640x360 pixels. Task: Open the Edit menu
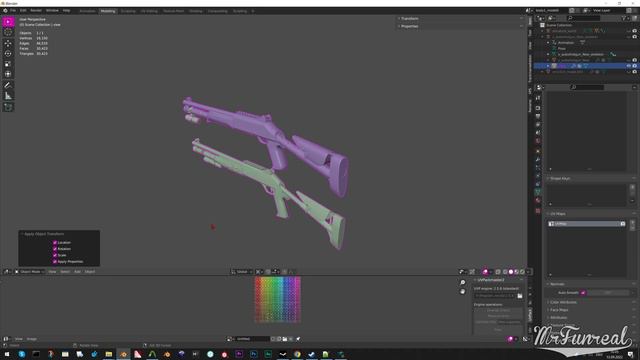(x=23, y=11)
